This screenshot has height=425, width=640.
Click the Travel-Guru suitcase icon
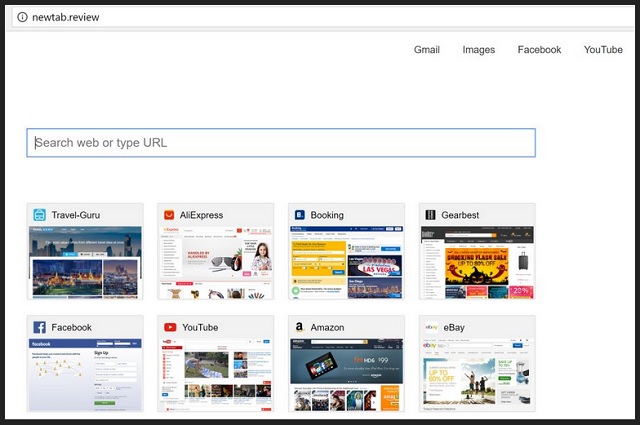40,215
